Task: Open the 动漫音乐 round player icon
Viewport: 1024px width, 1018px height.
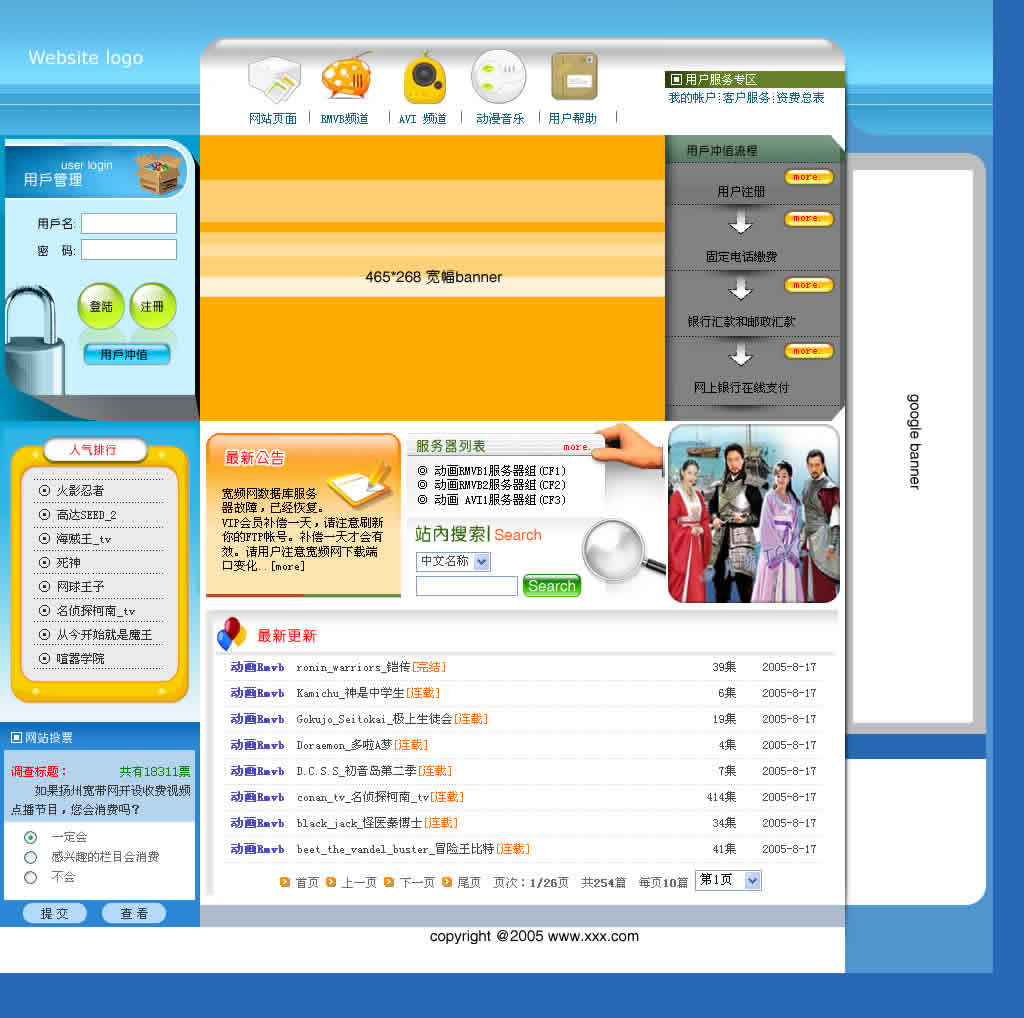Action: (498, 76)
